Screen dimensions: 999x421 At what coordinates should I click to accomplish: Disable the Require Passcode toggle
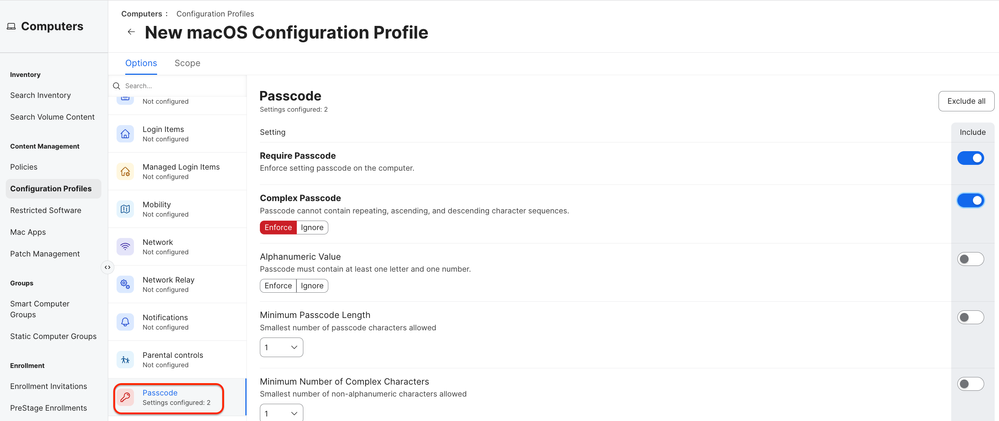coord(970,158)
